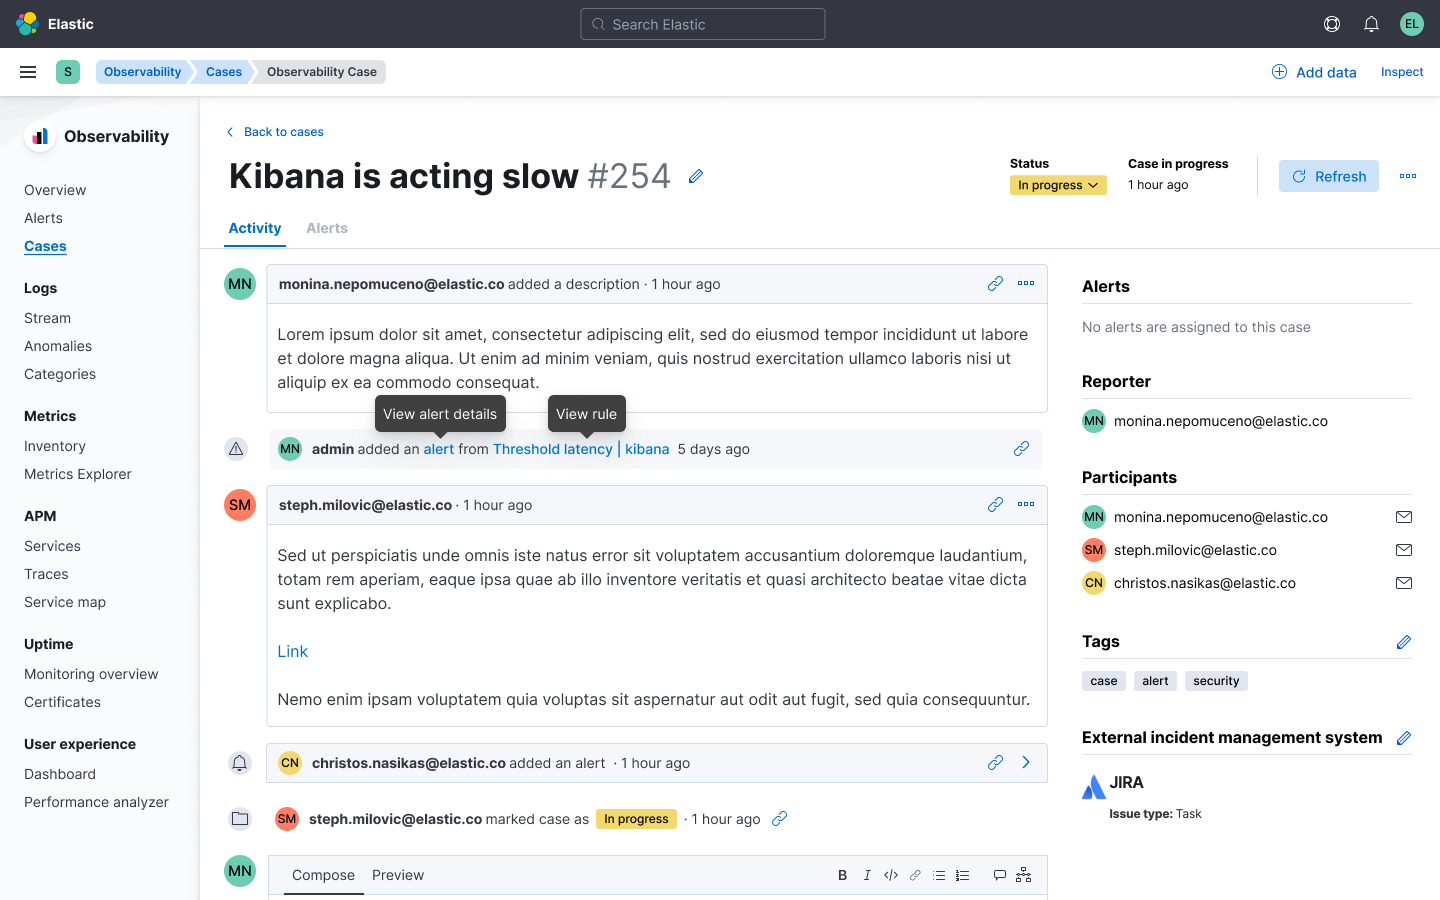
Task: Email christos.nasikas via envelope icon
Action: [1404, 583]
